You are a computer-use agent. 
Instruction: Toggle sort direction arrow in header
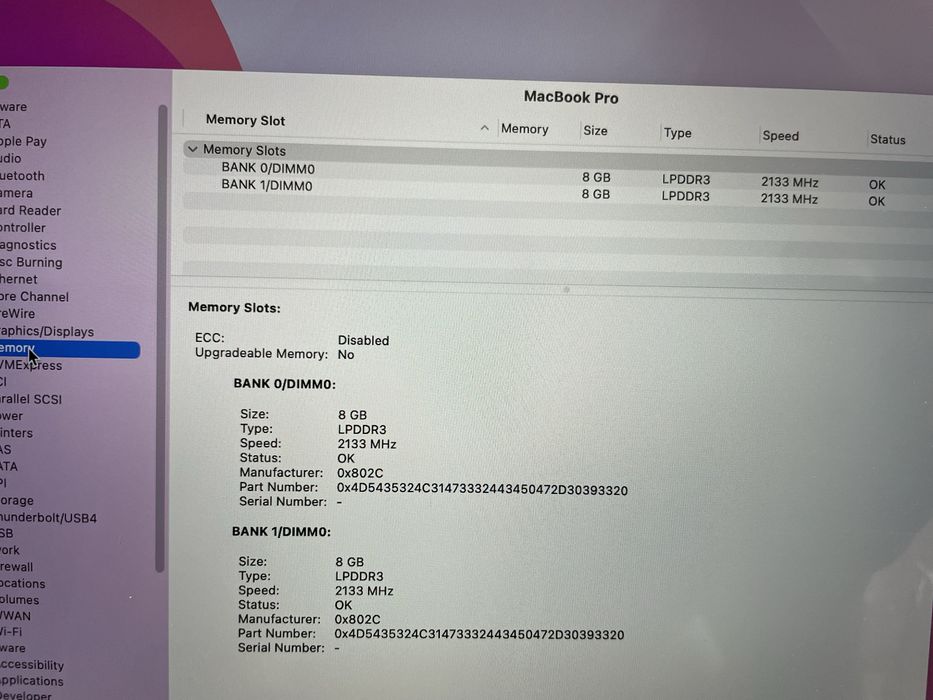point(484,128)
